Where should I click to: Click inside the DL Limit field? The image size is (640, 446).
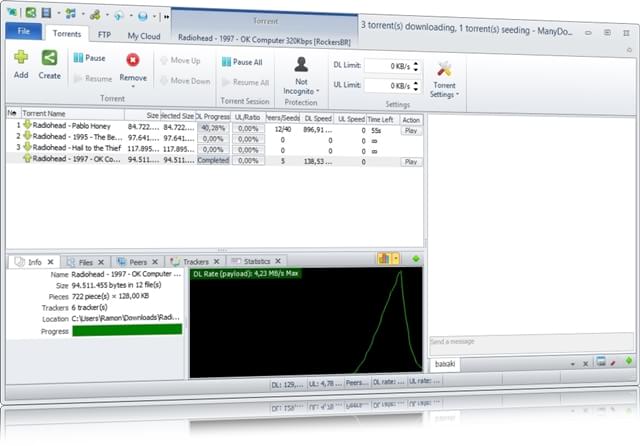(388, 66)
